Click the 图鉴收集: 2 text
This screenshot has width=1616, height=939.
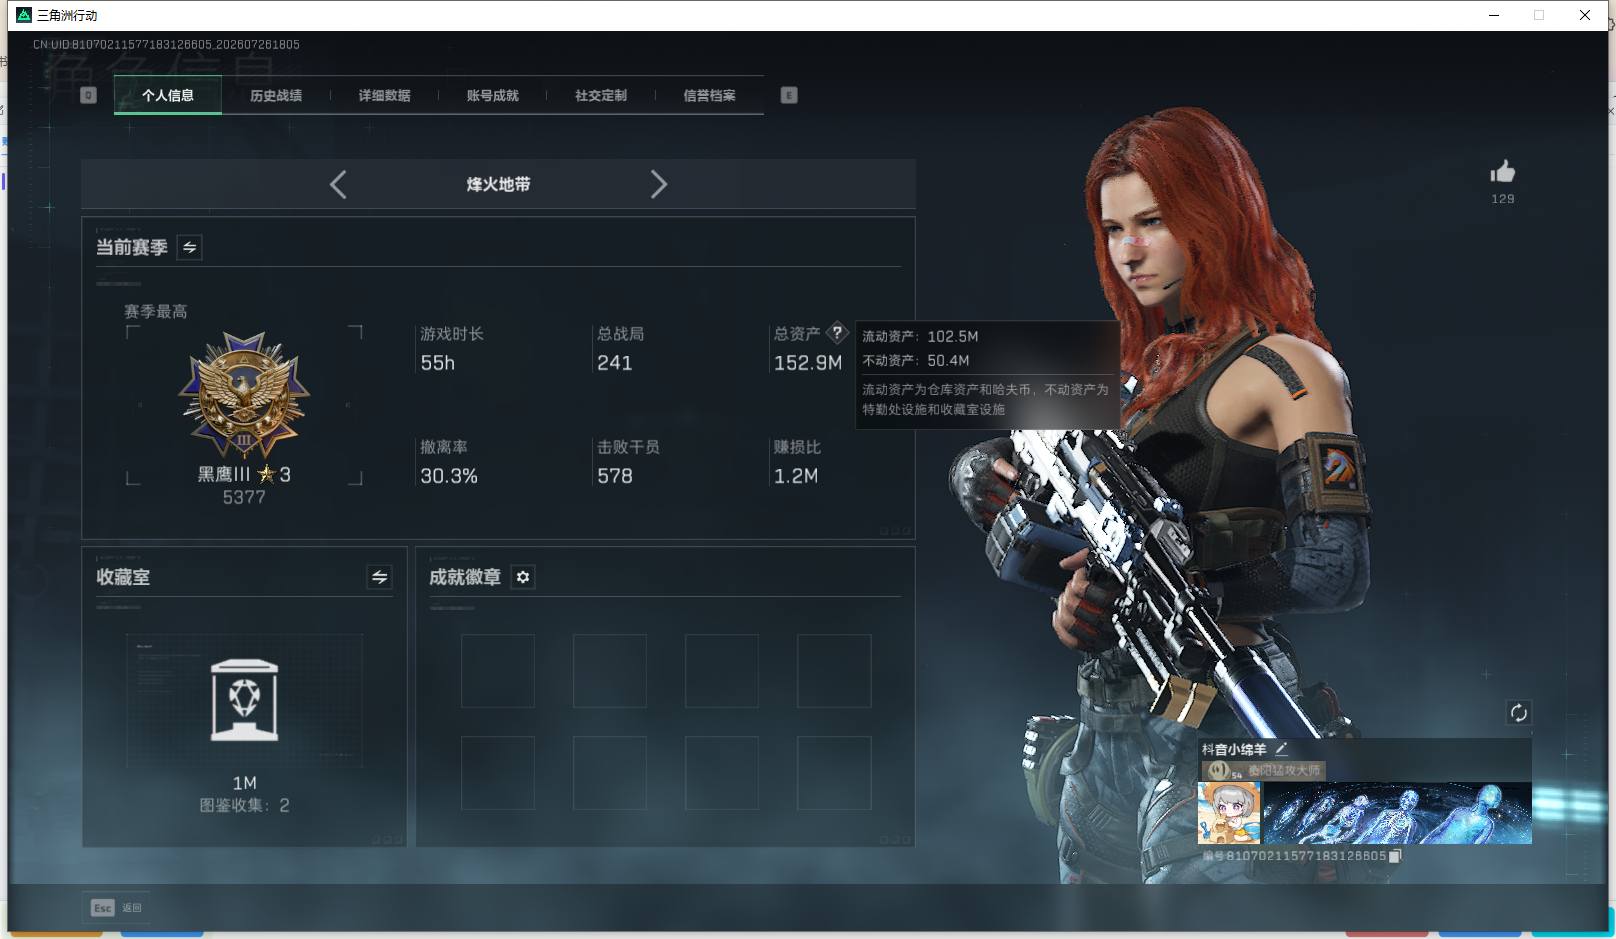point(245,806)
